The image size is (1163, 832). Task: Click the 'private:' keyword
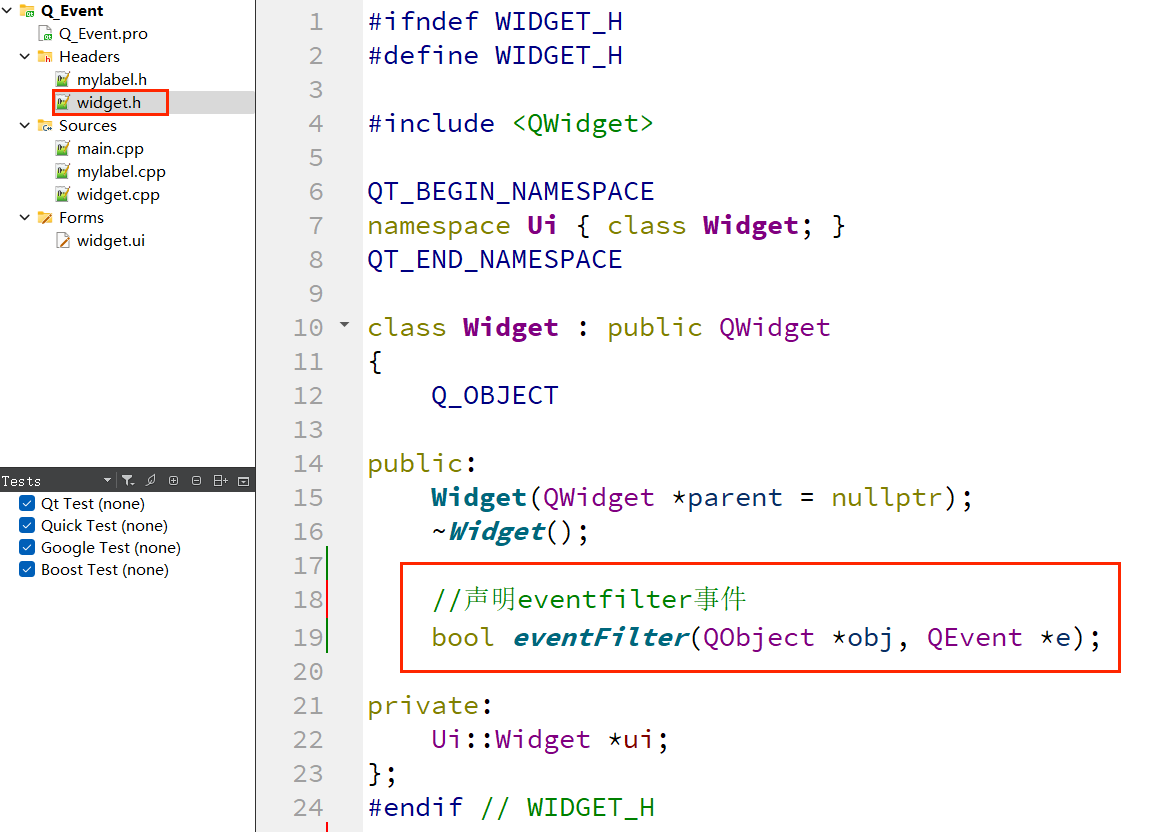pos(430,705)
